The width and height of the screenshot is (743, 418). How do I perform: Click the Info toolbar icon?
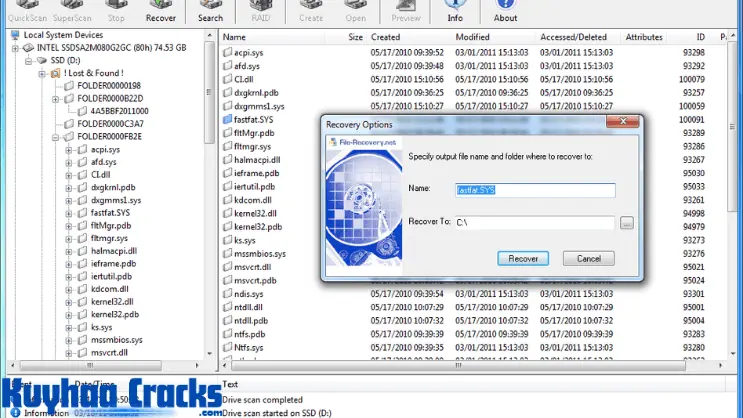pyautogui.click(x=455, y=12)
